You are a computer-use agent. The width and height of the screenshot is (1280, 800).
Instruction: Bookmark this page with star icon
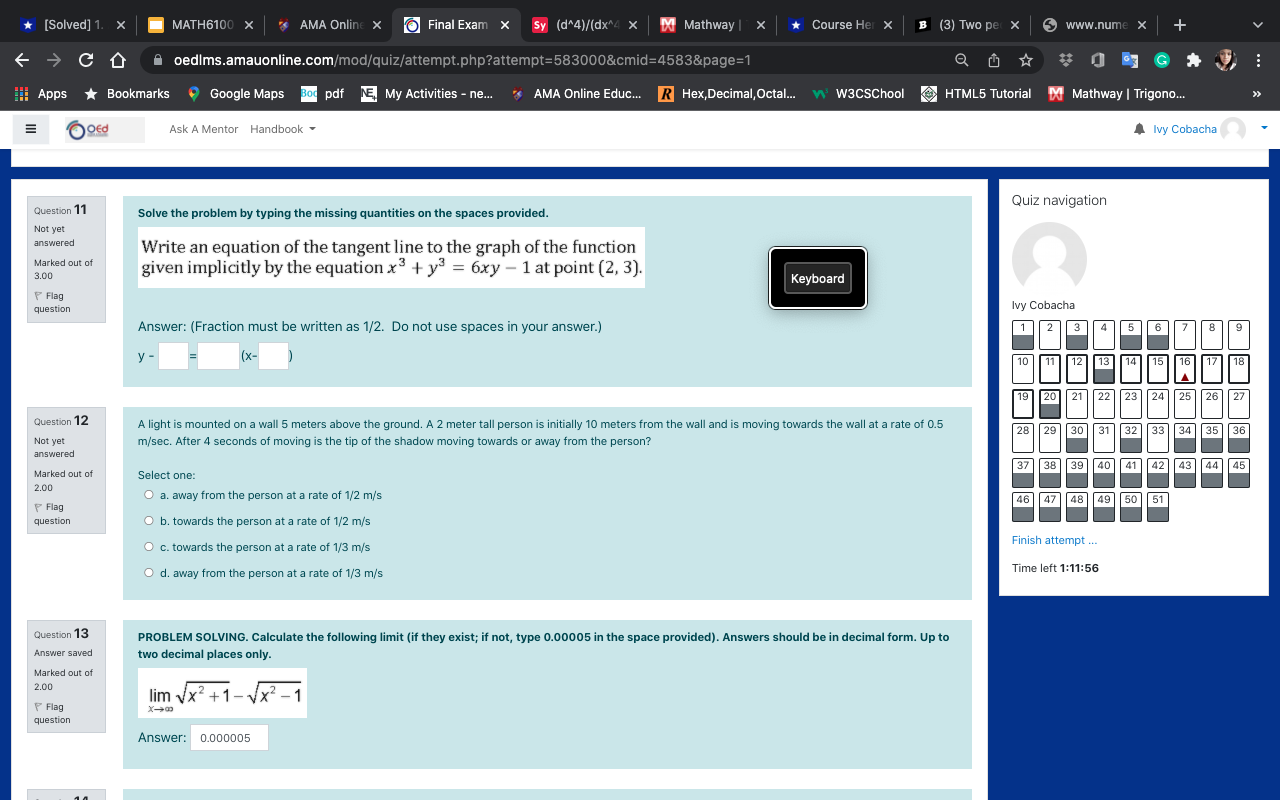coord(1026,60)
